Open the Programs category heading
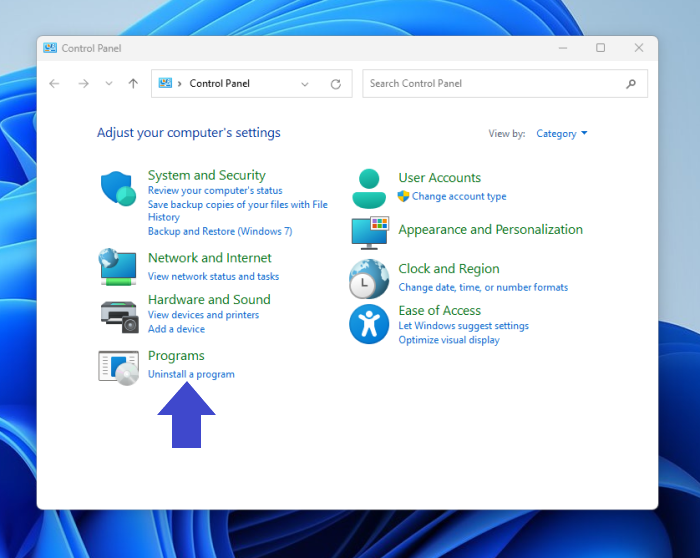Viewport: 700px width, 558px height. pyautogui.click(x=176, y=356)
